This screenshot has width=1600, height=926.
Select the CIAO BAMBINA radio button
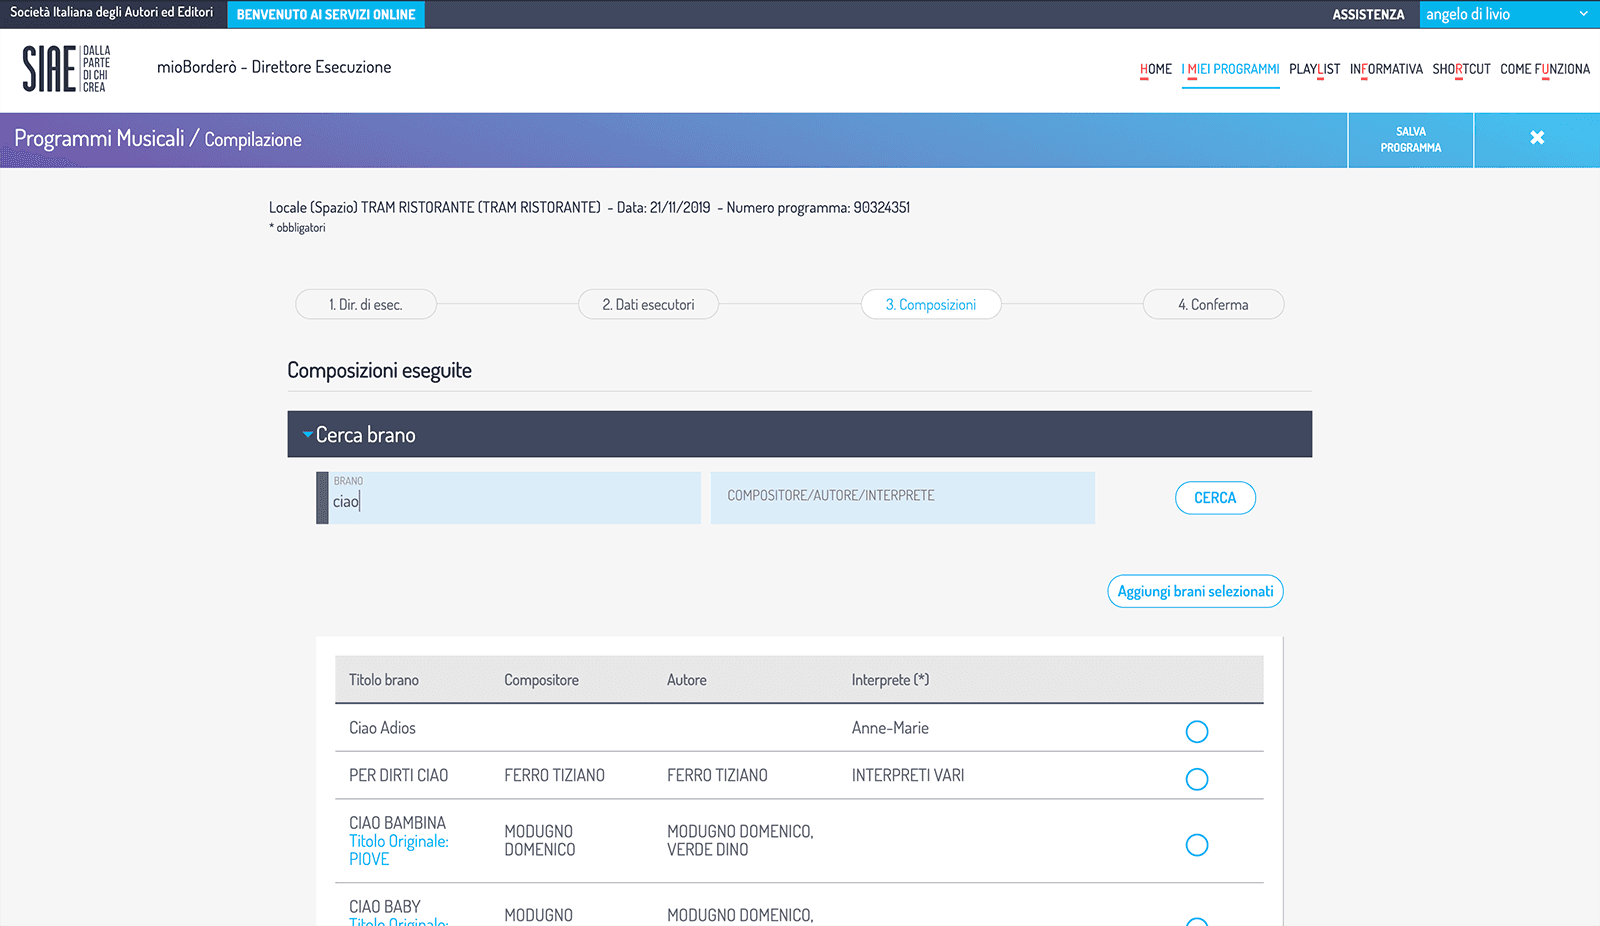click(1197, 845)
